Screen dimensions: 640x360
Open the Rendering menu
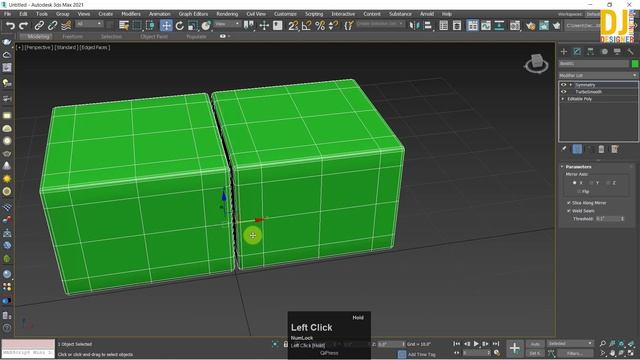pyautogui.click(x=227, y=14)
